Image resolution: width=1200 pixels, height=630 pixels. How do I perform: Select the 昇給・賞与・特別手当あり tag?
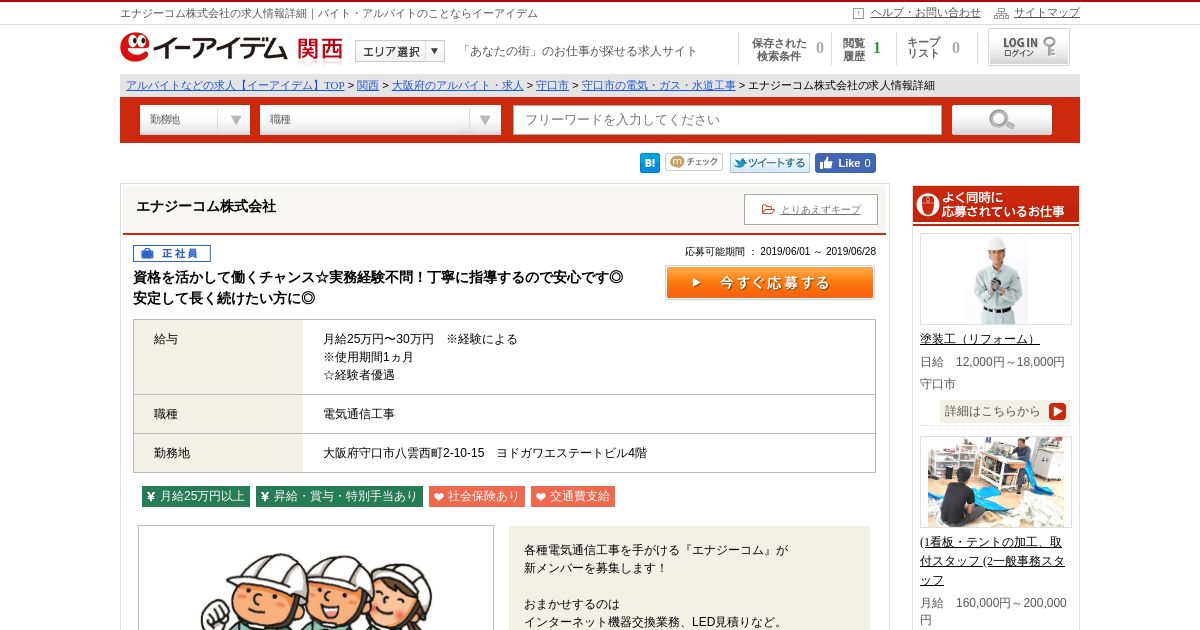(x=340, y=496)
